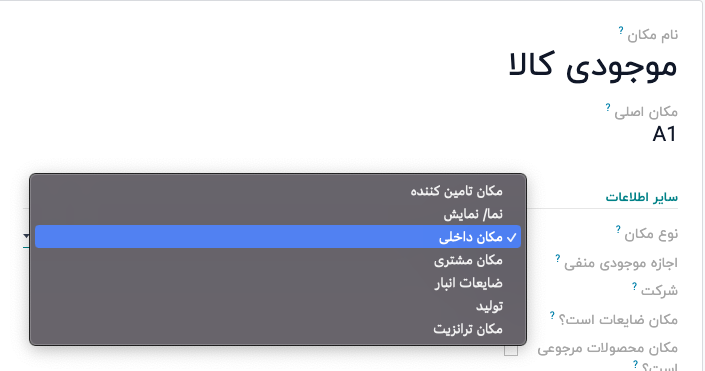The image size is (705, 371).
Task: Open help for مکان محصولات مرجوعی است؟
Action: coord(635,363)
